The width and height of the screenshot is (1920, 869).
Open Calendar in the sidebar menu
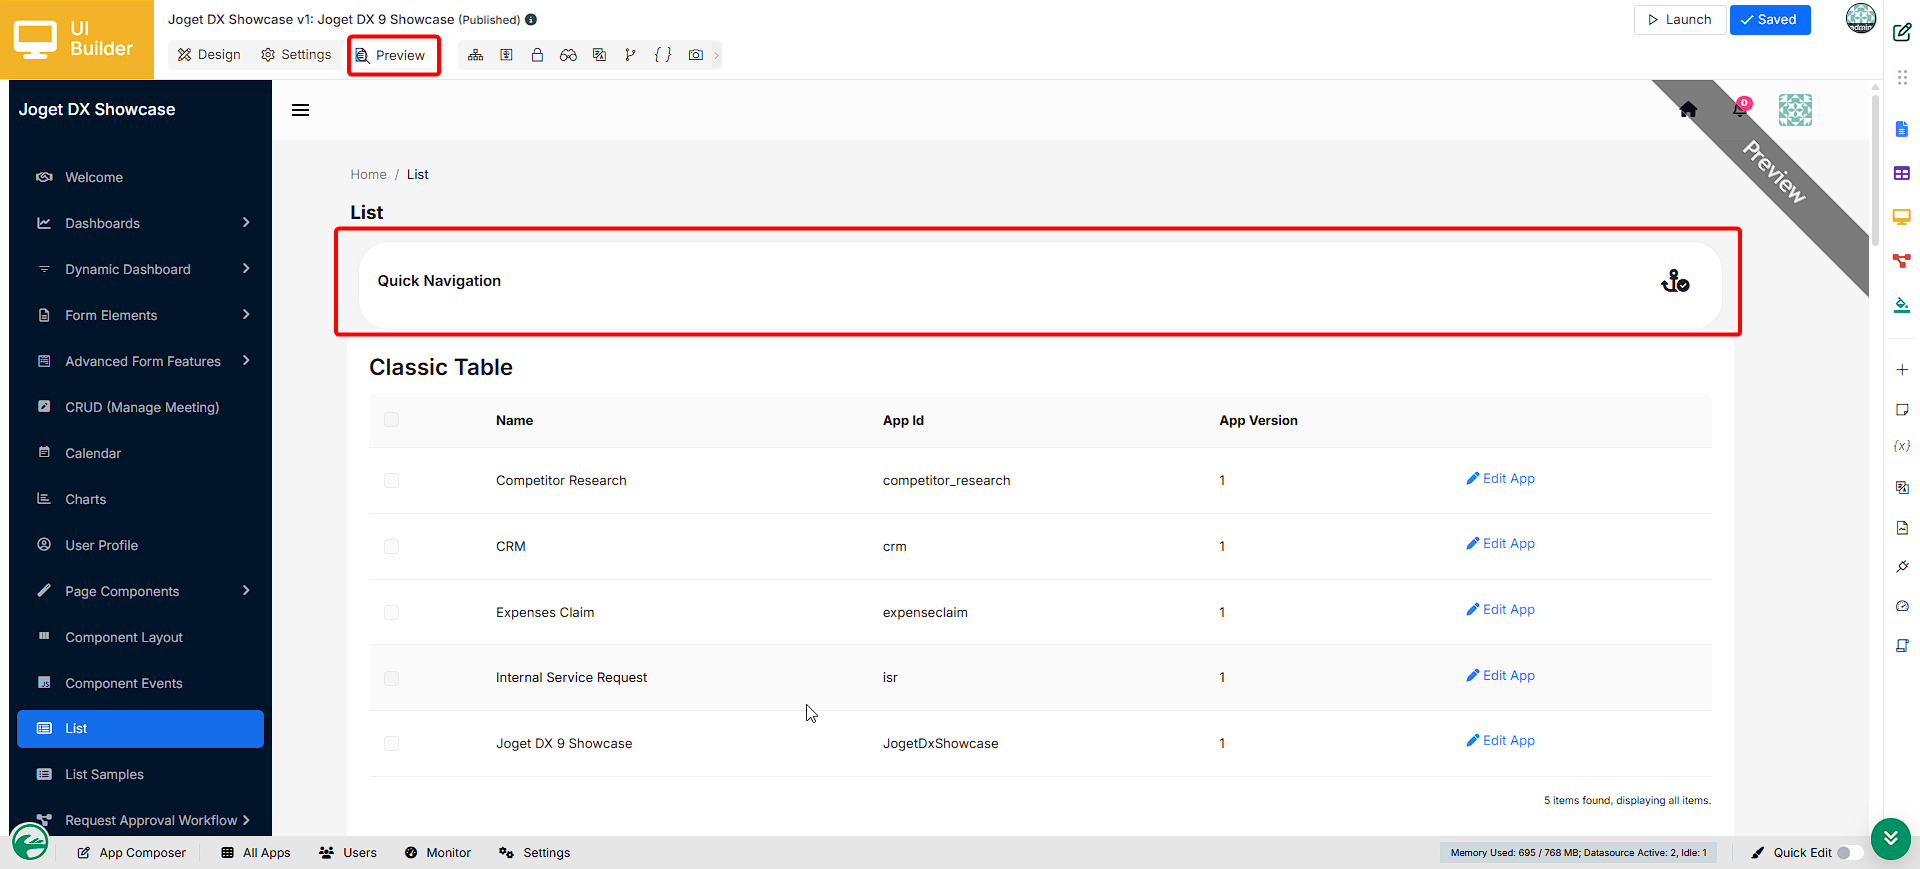(141, 453)
